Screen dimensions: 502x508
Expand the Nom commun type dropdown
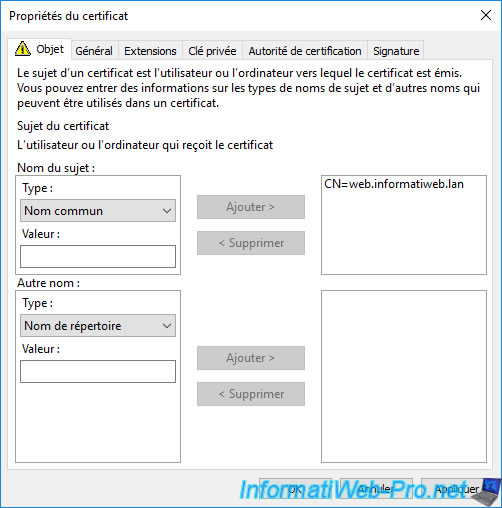click(98, 211)
